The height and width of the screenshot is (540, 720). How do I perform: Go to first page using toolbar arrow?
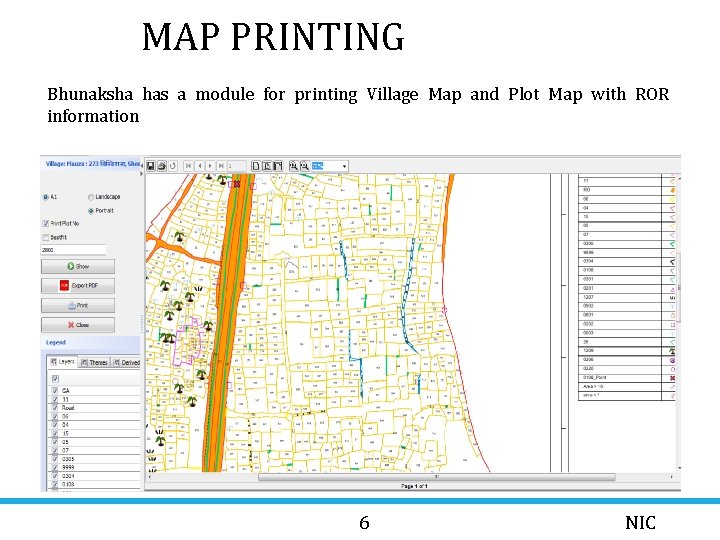coord(188,166)
